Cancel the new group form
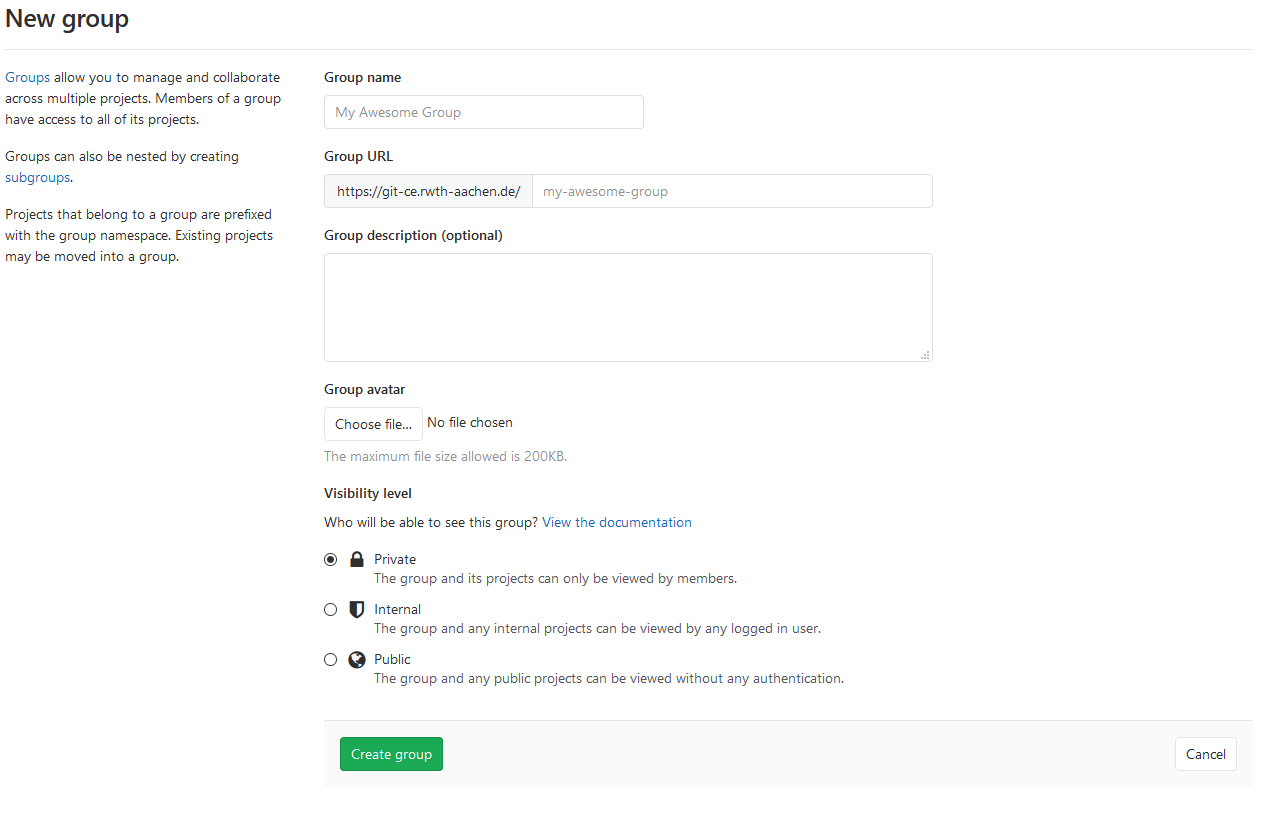 click(1206, 754)
